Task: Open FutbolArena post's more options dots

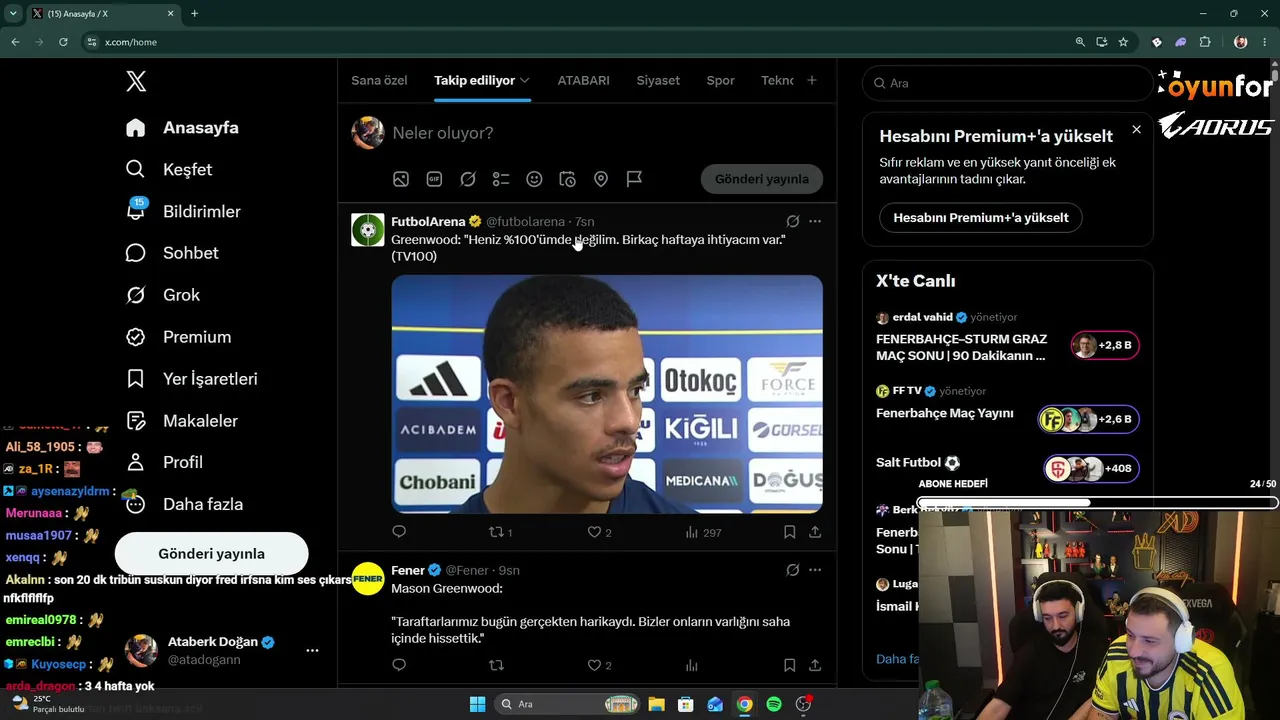Action: point(815,221)
